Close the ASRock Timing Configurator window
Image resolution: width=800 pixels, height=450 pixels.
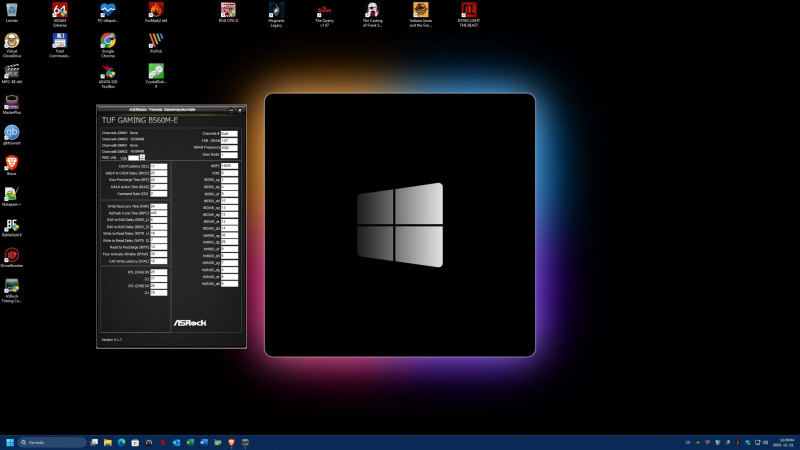click(x=238, y=109)
